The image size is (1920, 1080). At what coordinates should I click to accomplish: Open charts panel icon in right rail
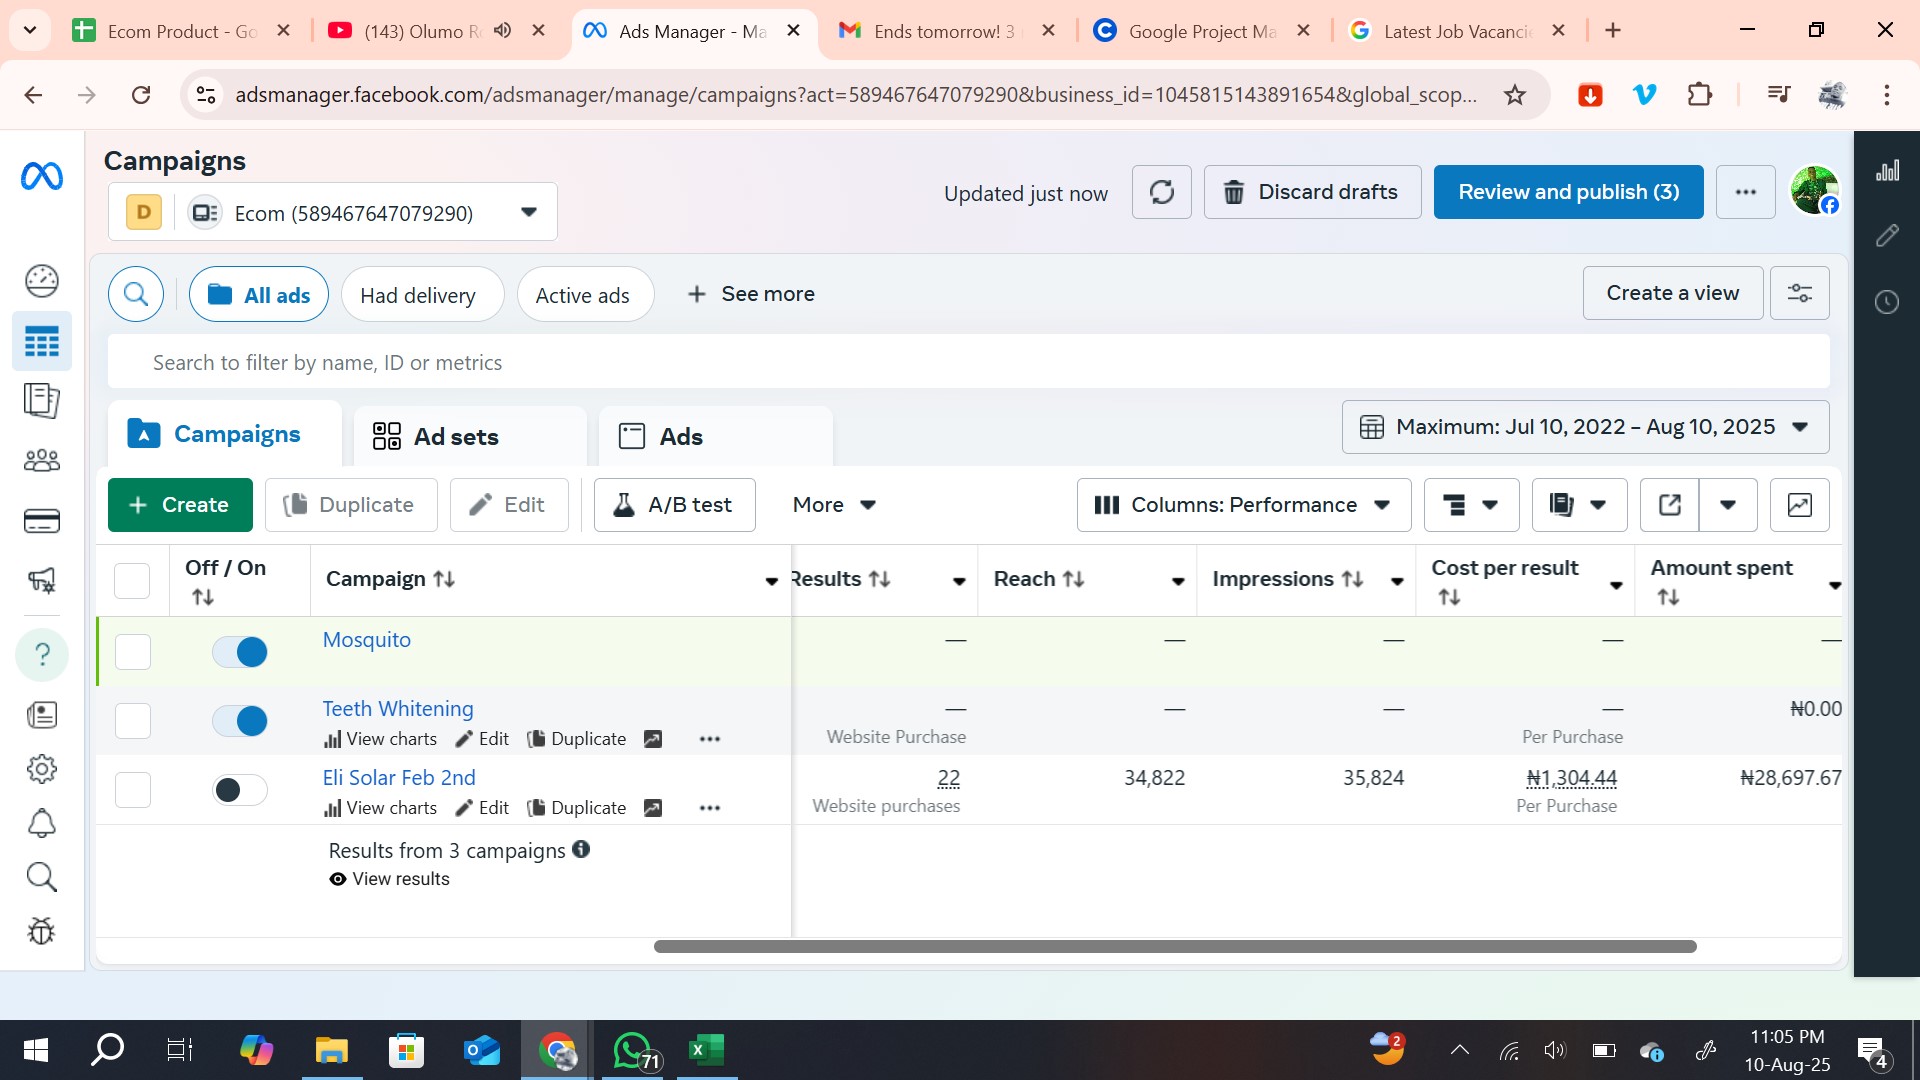1887,171
